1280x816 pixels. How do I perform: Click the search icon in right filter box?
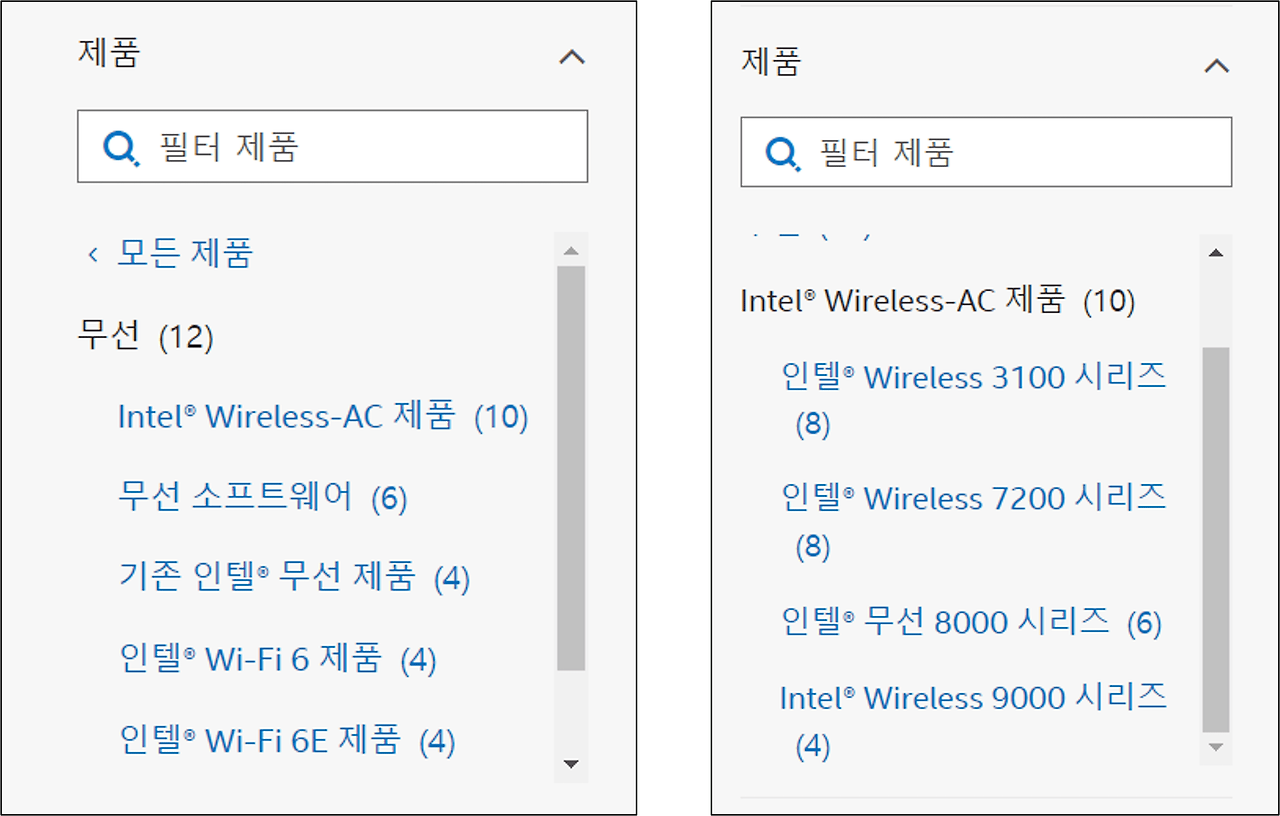[x=783, y=153]
